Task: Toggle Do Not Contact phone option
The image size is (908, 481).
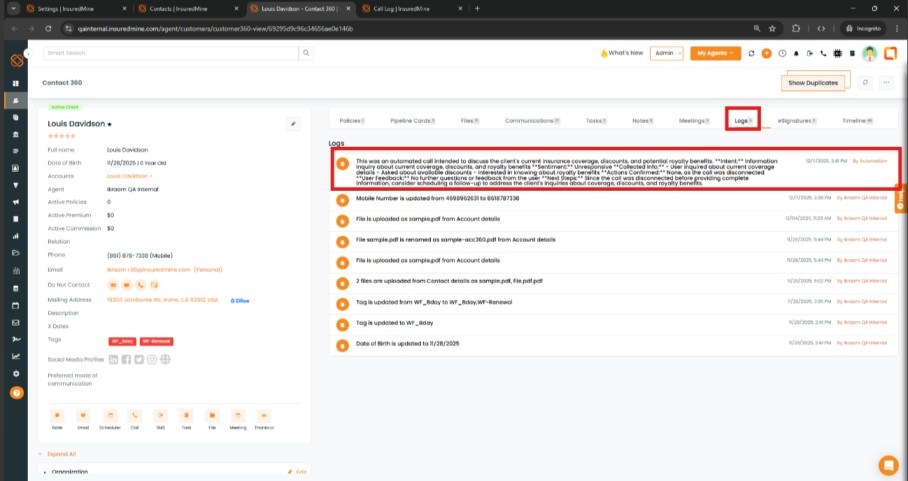Action: pos(141,285)
